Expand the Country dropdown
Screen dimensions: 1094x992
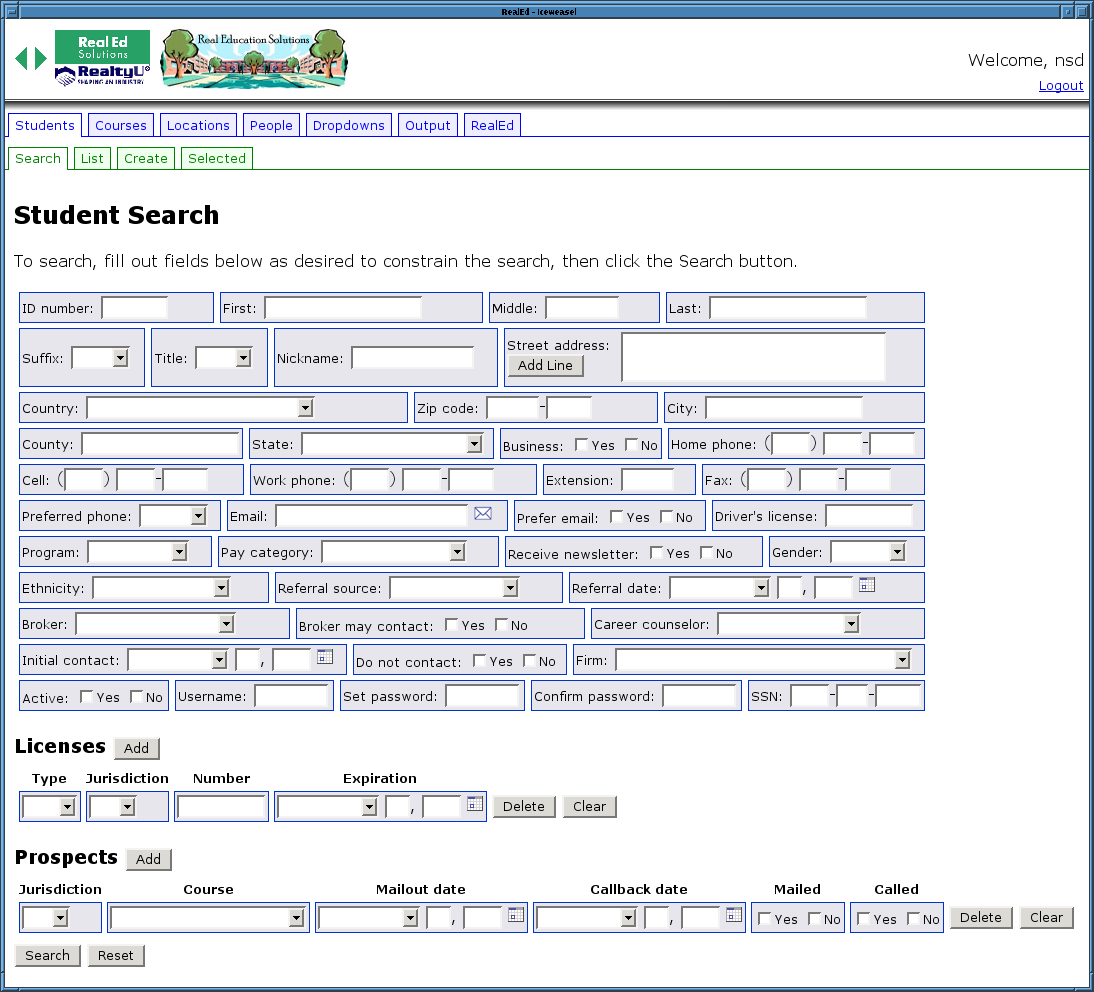click(x=305, y=408)
